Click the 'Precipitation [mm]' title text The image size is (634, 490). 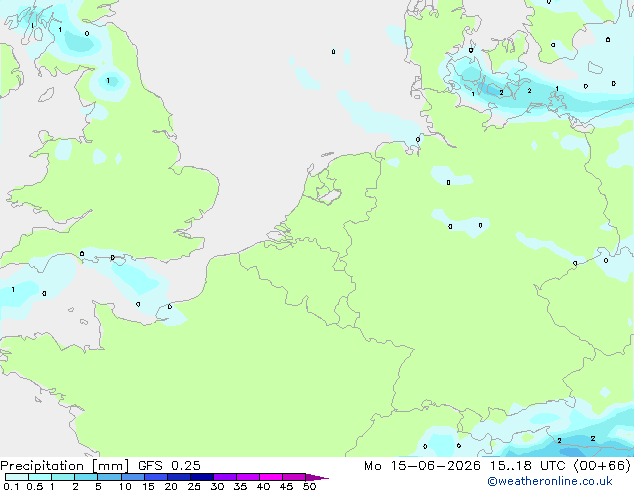65,466
